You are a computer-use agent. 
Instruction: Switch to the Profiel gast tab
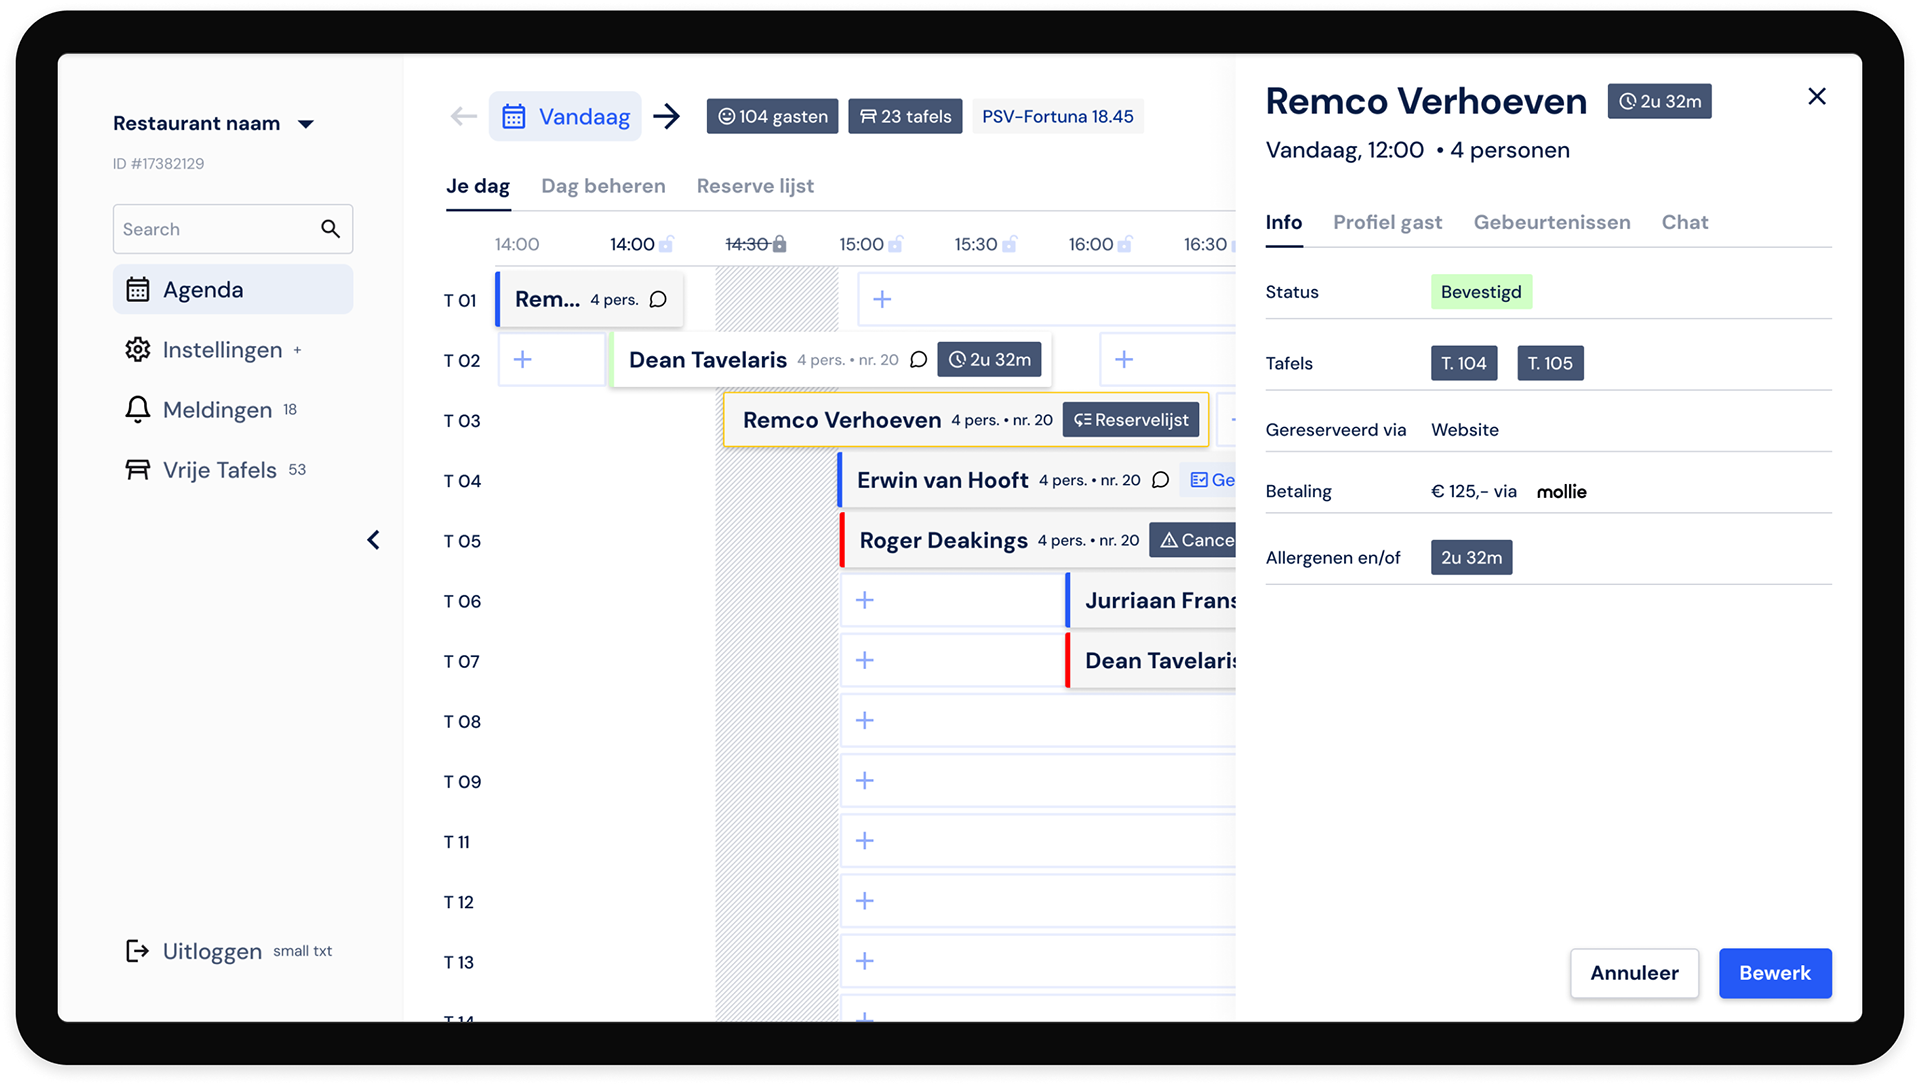tap(1387, 222)
